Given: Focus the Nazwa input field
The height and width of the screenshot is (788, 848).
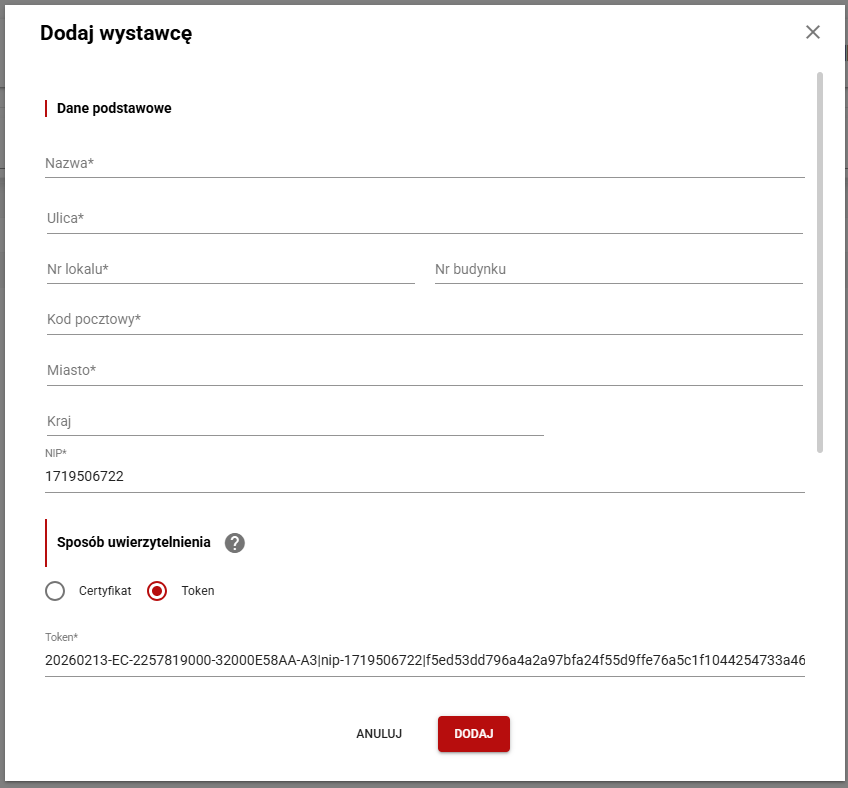Looking at the screenshot, I should 424,163.
